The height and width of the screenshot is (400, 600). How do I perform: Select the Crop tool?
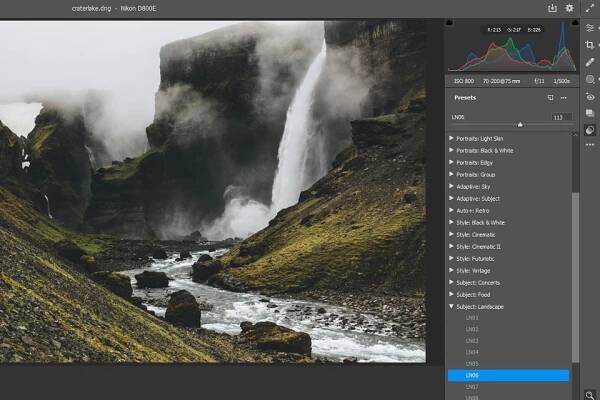[x=589, y=45]
